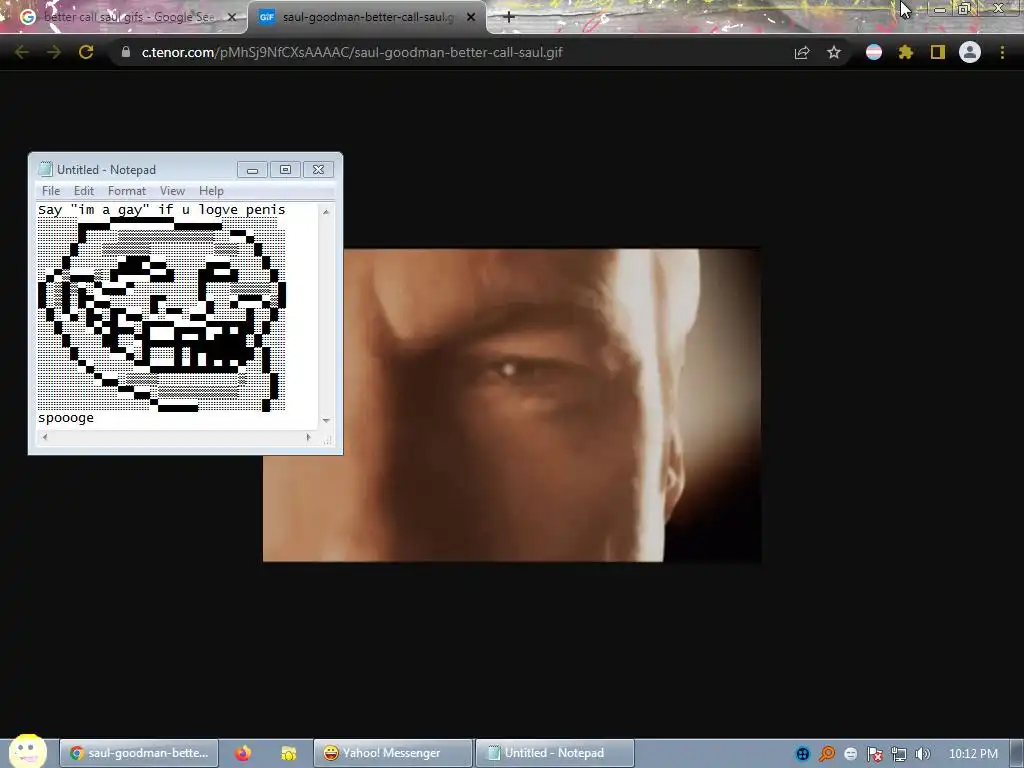Open Notepad File menu
The width and height of the screenshot is (1024, 768).
pyautogui.click(x=51, y=191)
